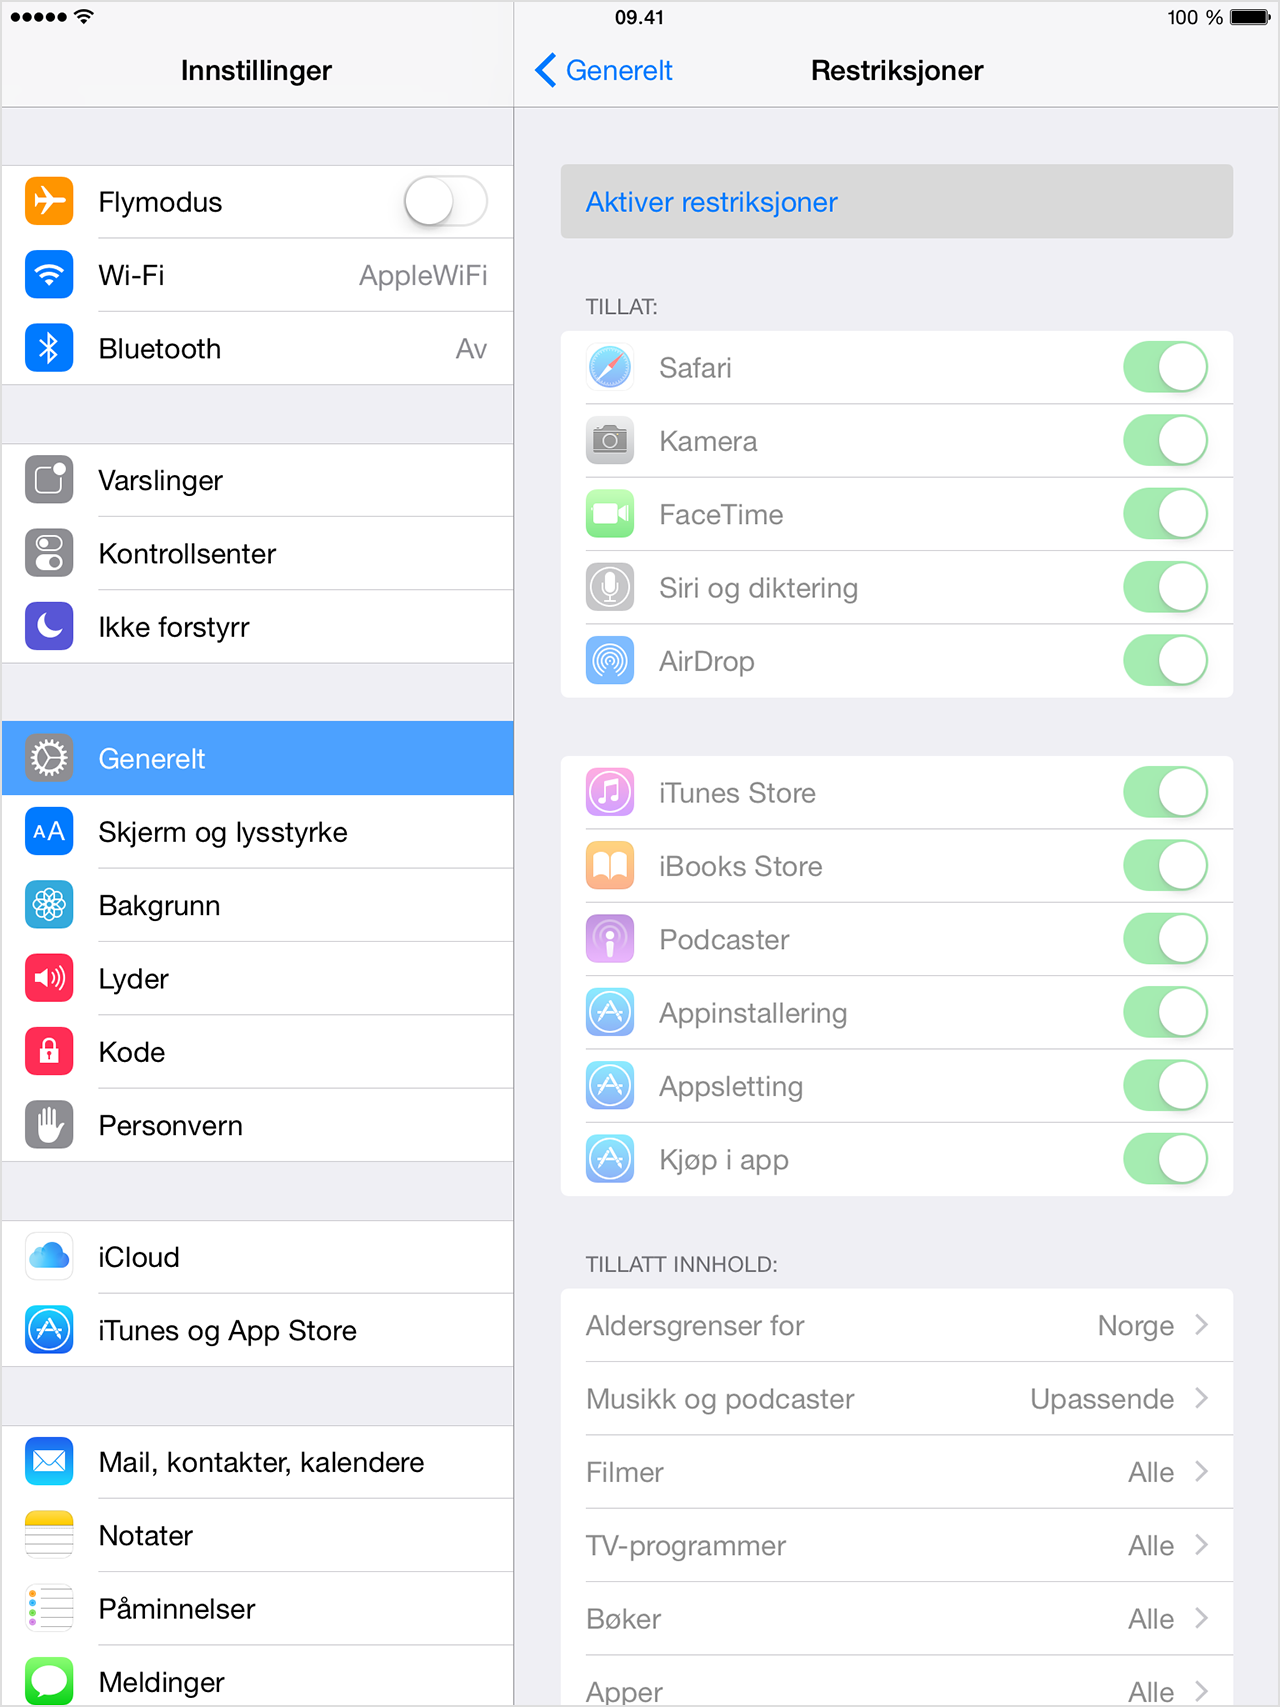Open iCloud via cloud icon
This screenshot has width=1280, height=1708.
point(49,1257)
